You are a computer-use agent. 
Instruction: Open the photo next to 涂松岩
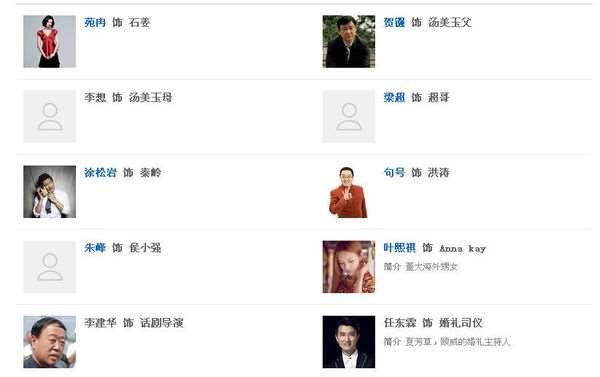(x=50, y=192)
